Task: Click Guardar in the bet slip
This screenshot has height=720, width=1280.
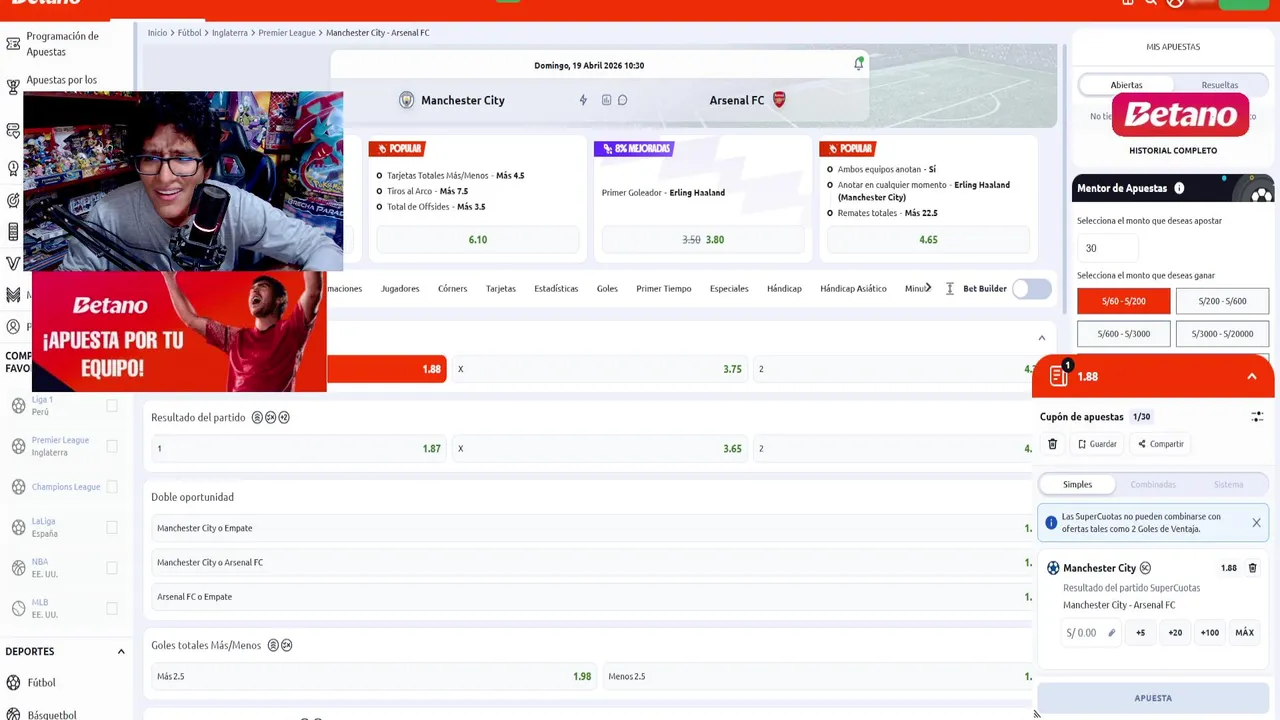Action: [x=1097, y=444]
